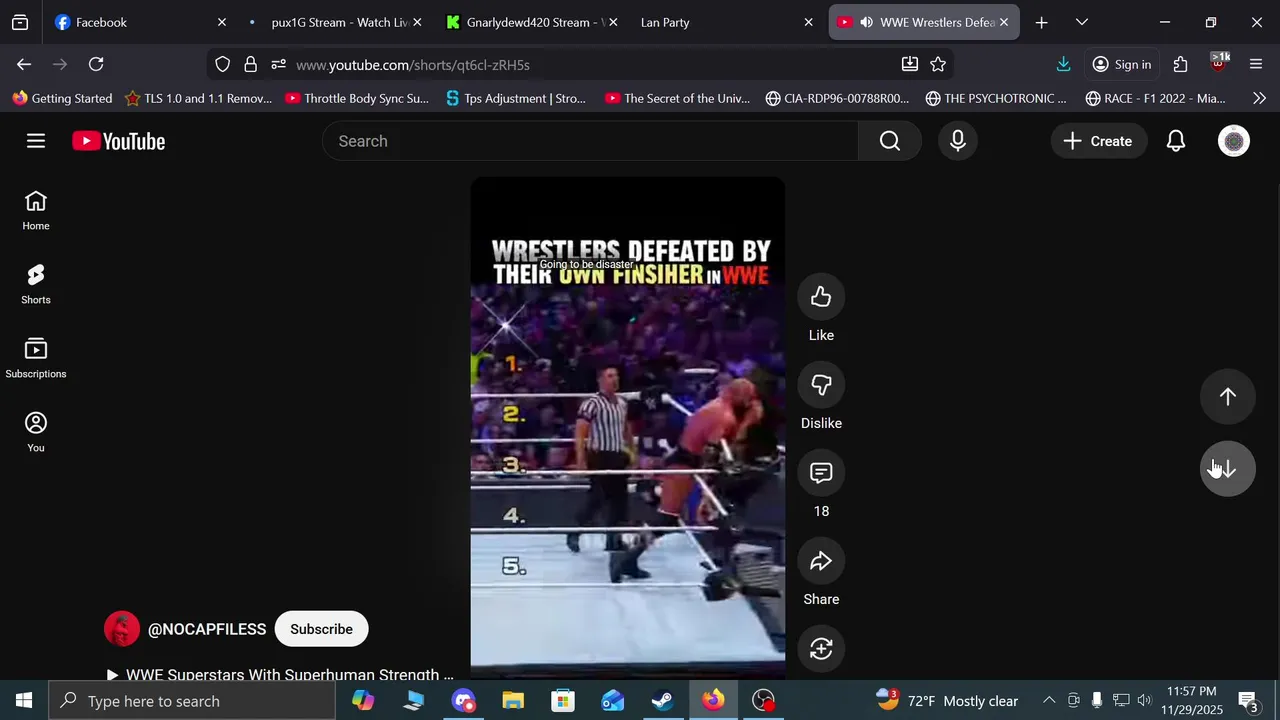This screenshot has width=1280, height=720.
Task: Open Shorts in YouTube sidebar
Action: tap(36, 285)
